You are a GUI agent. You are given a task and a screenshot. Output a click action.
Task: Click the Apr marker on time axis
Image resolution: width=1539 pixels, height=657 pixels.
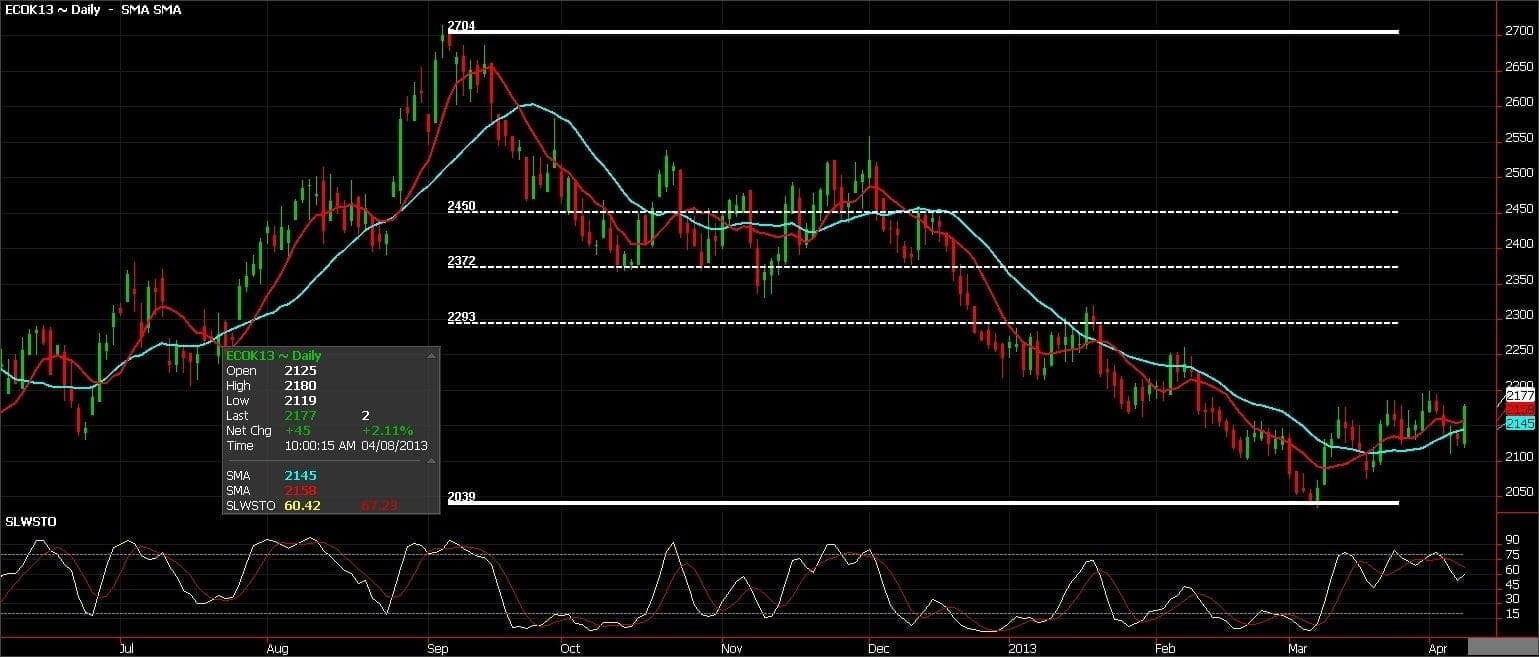click(1436, 648)
